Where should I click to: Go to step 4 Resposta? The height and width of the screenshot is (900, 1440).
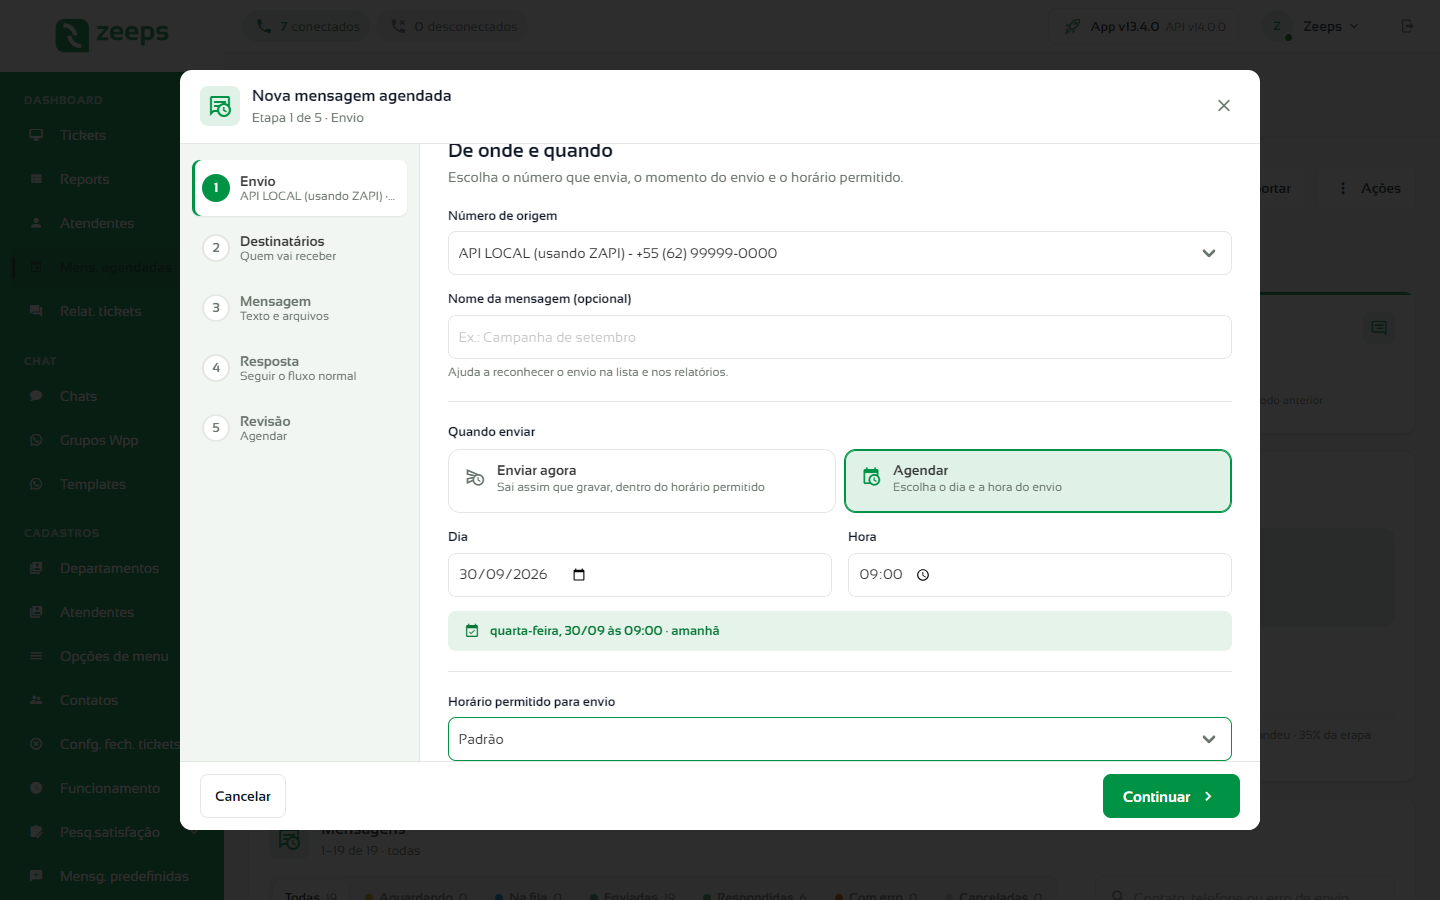coord(300,368)
